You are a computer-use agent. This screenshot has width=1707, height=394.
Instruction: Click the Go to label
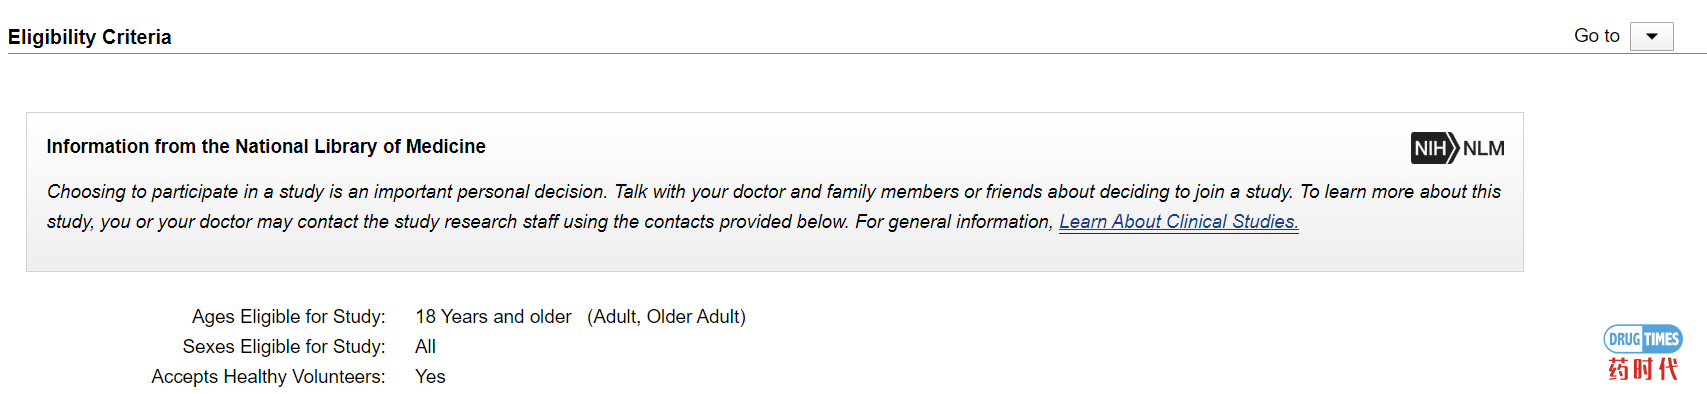[x=1597, y=36]
